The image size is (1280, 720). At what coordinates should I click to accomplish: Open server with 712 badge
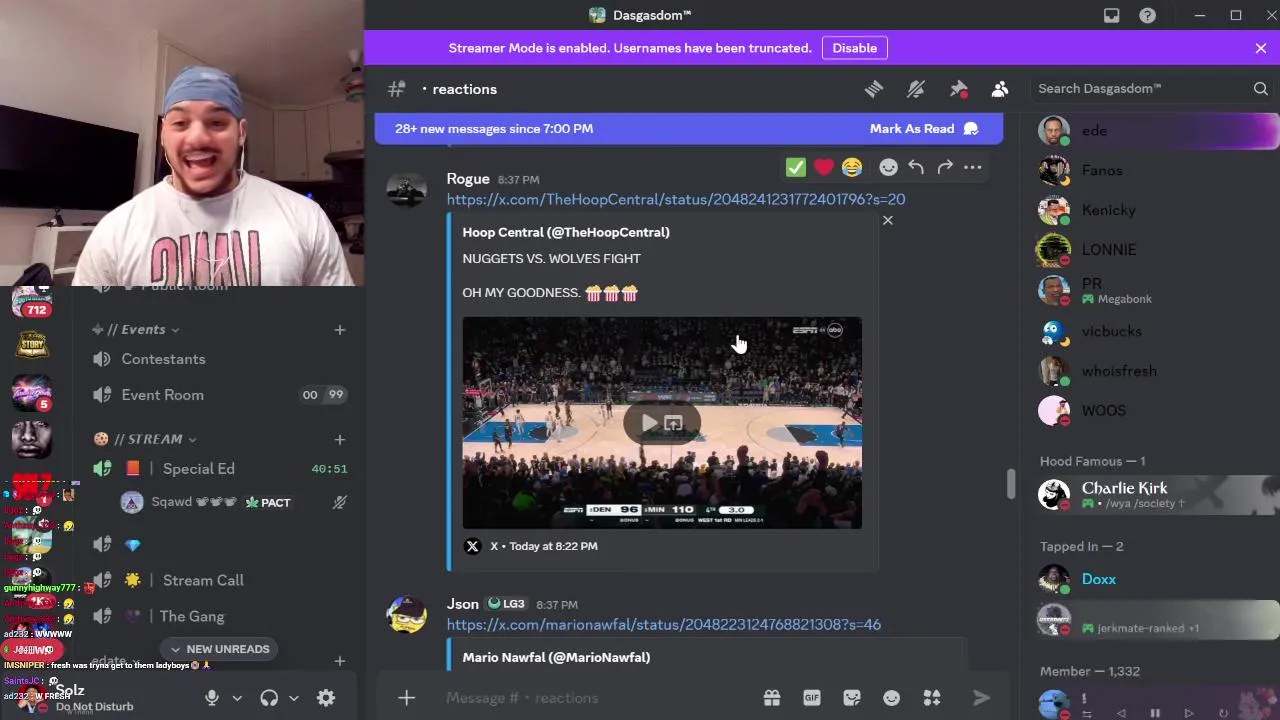click(32, 301)
